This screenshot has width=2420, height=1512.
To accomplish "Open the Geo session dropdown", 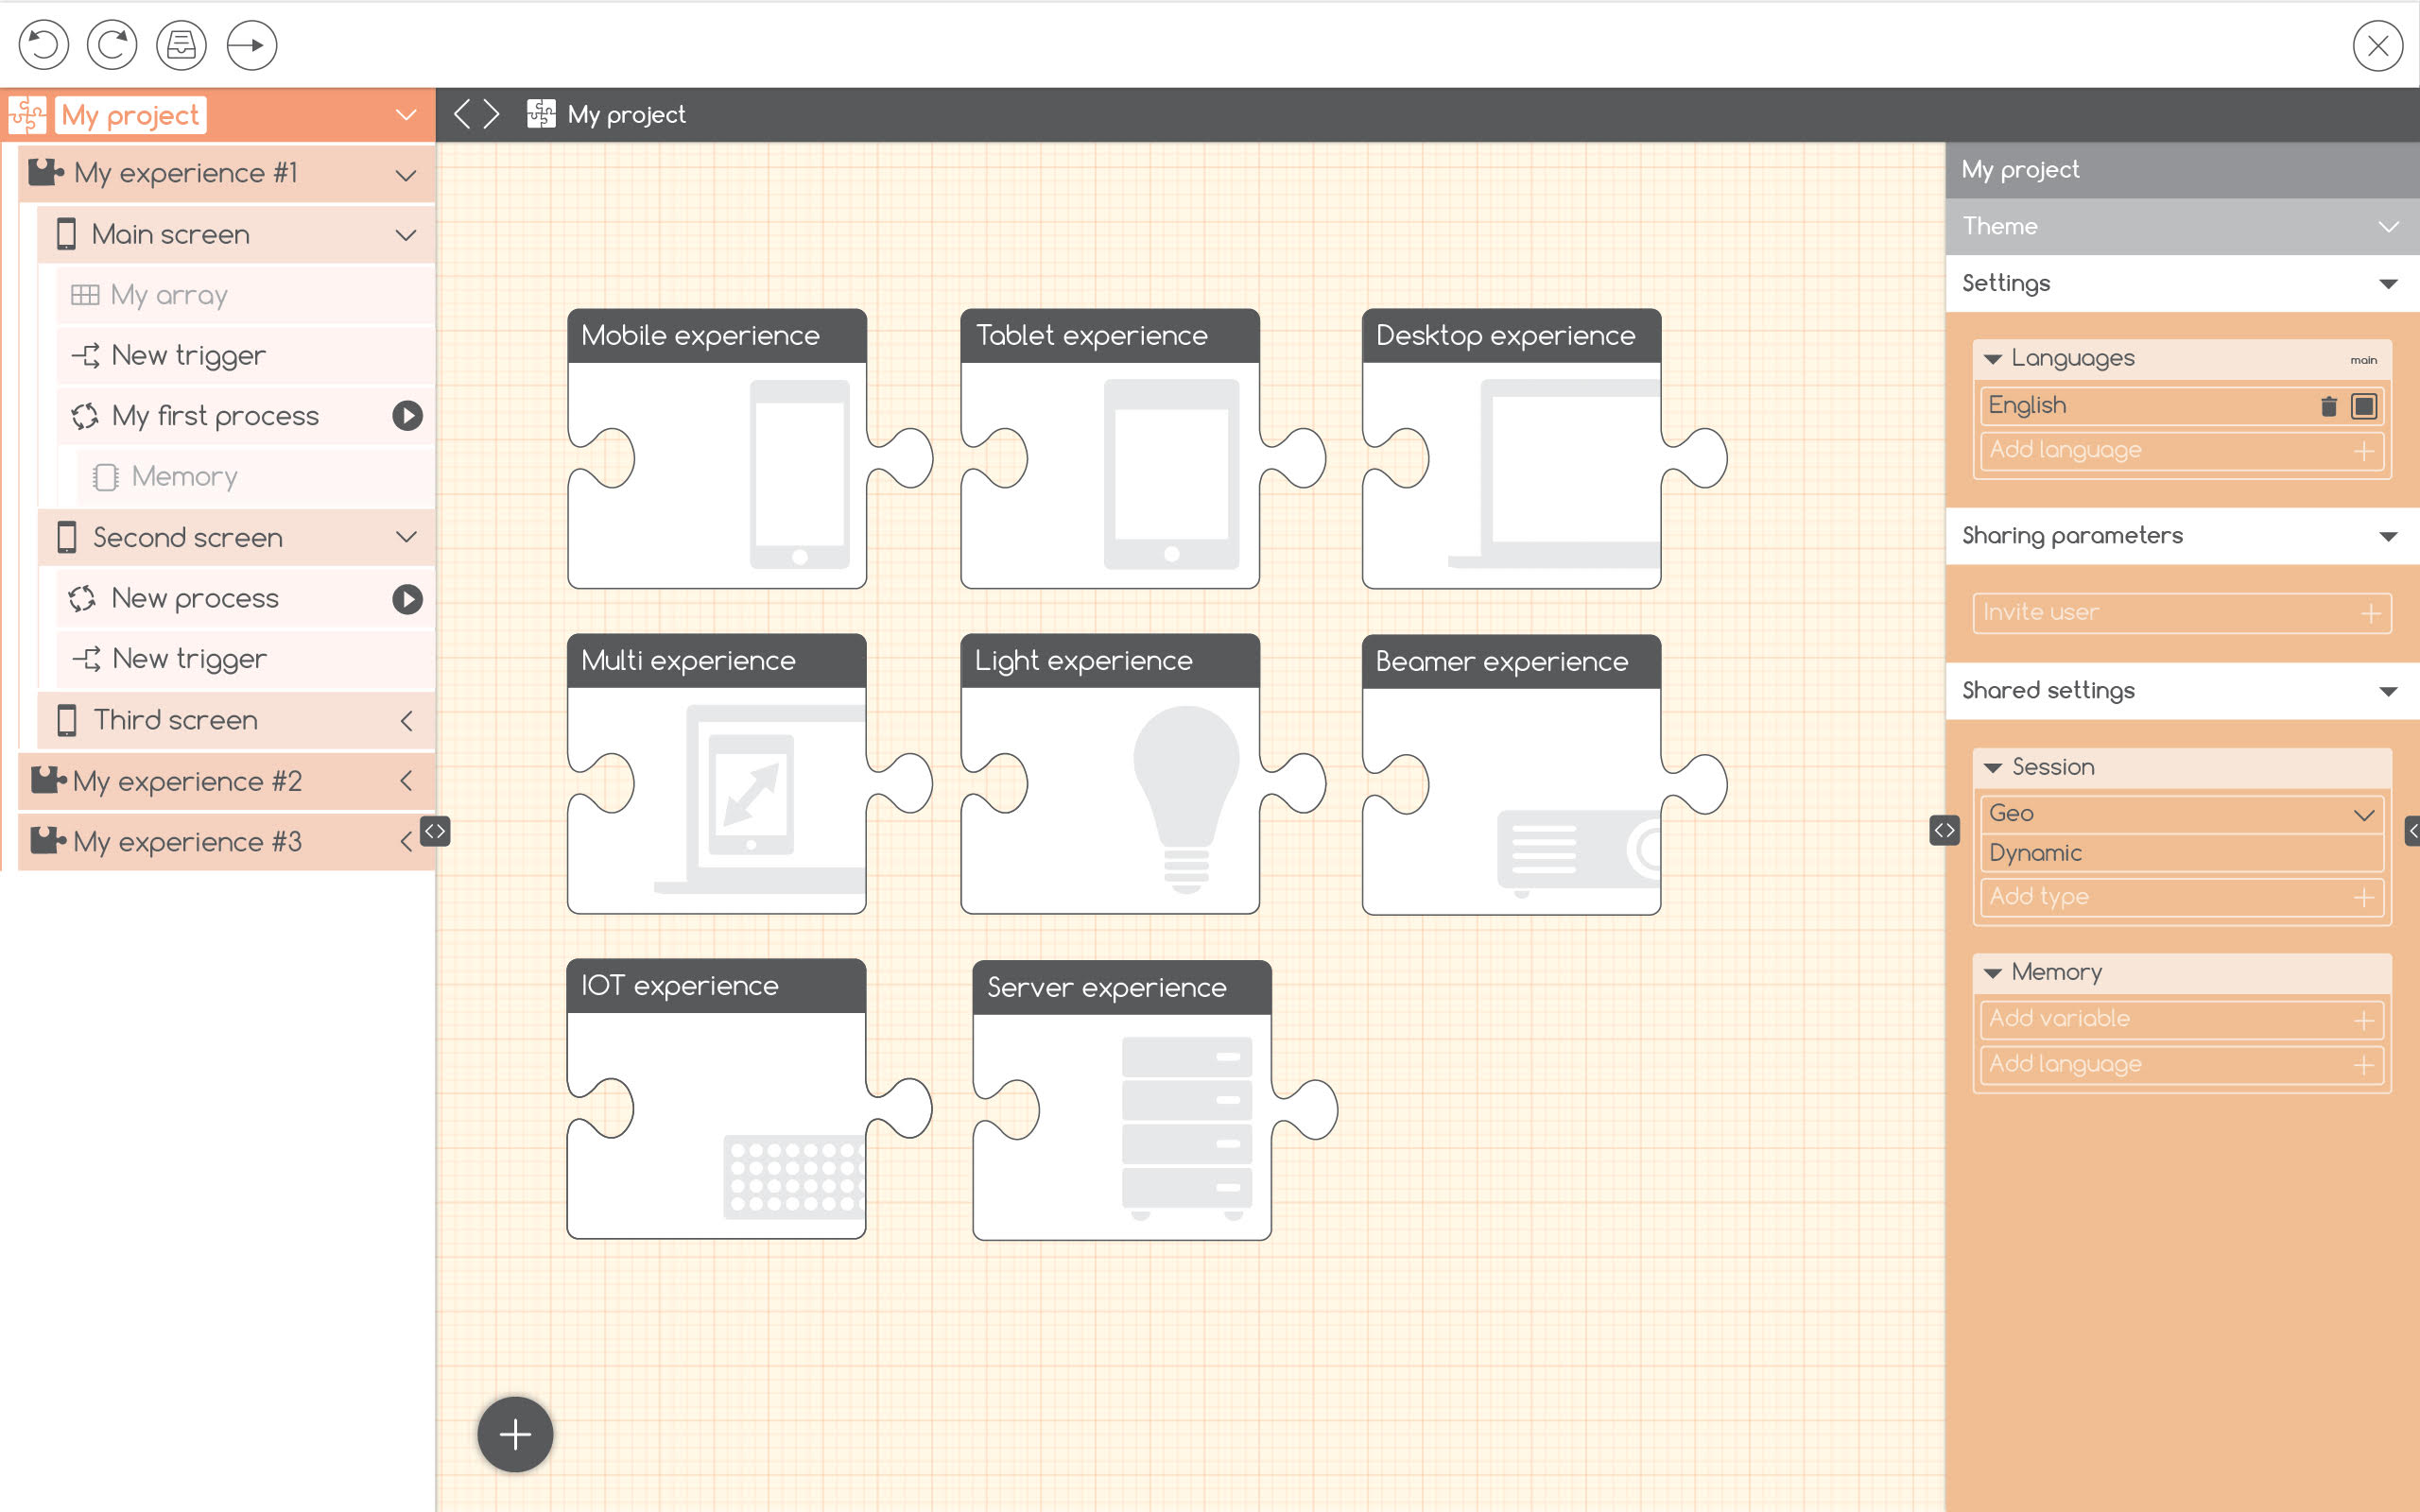I will [2363, 814].
